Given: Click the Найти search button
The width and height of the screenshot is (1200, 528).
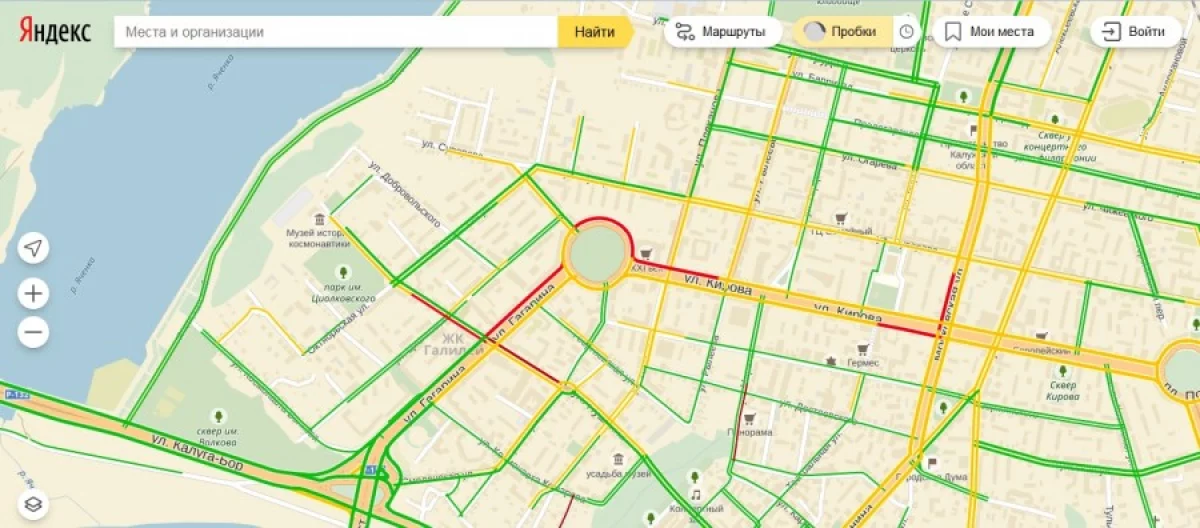Looking at the screenshot, I should pos(595,32).
